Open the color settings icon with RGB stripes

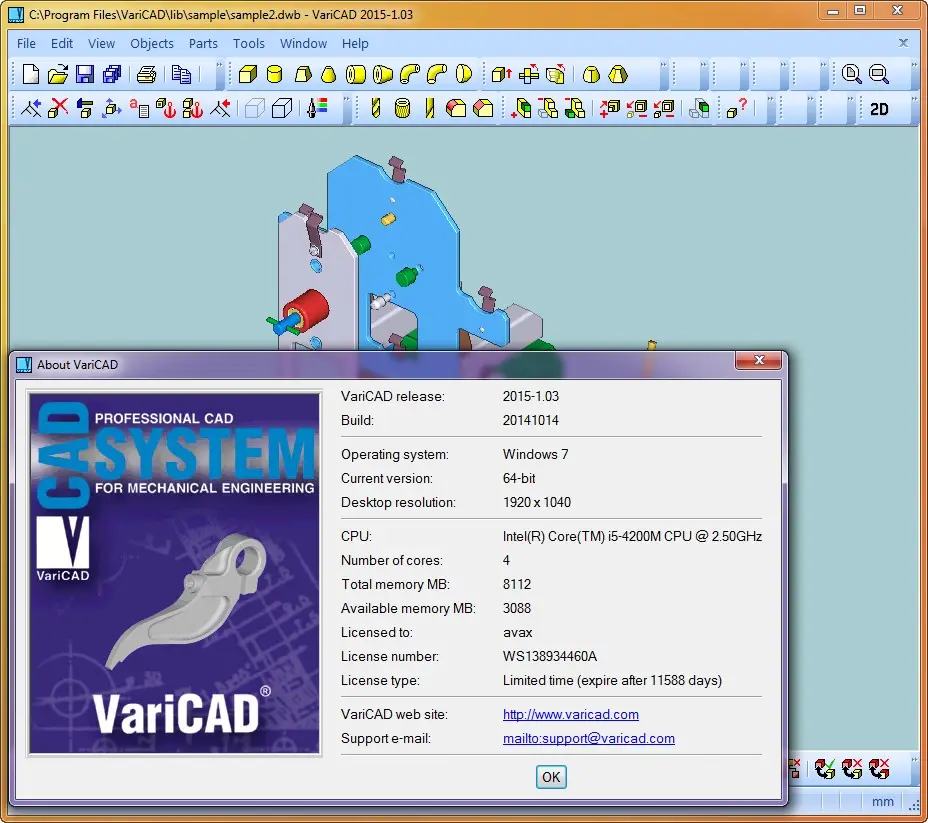tap(318, 108)
